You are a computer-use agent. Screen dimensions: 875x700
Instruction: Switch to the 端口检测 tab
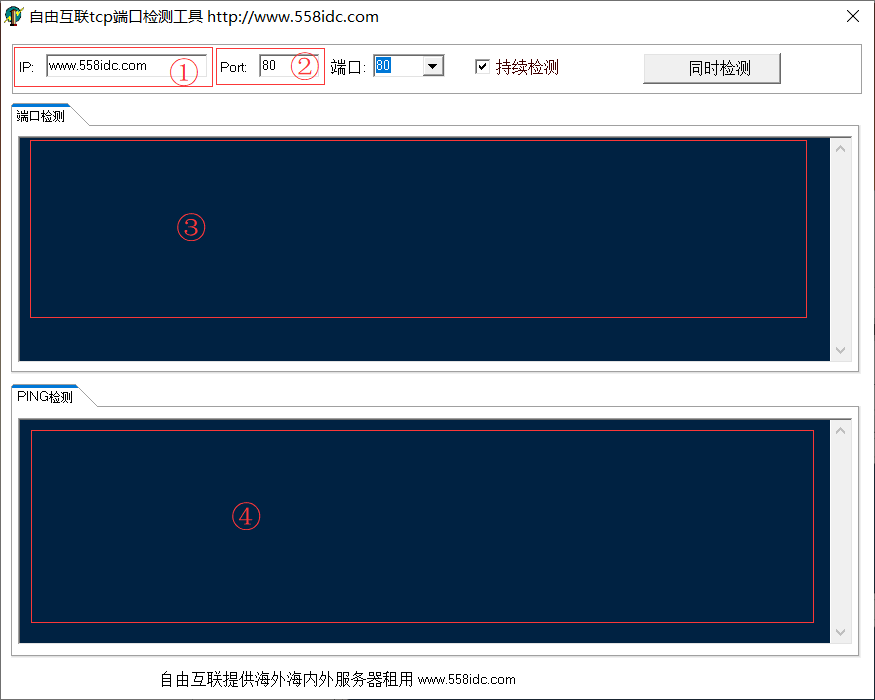(41, 116)
